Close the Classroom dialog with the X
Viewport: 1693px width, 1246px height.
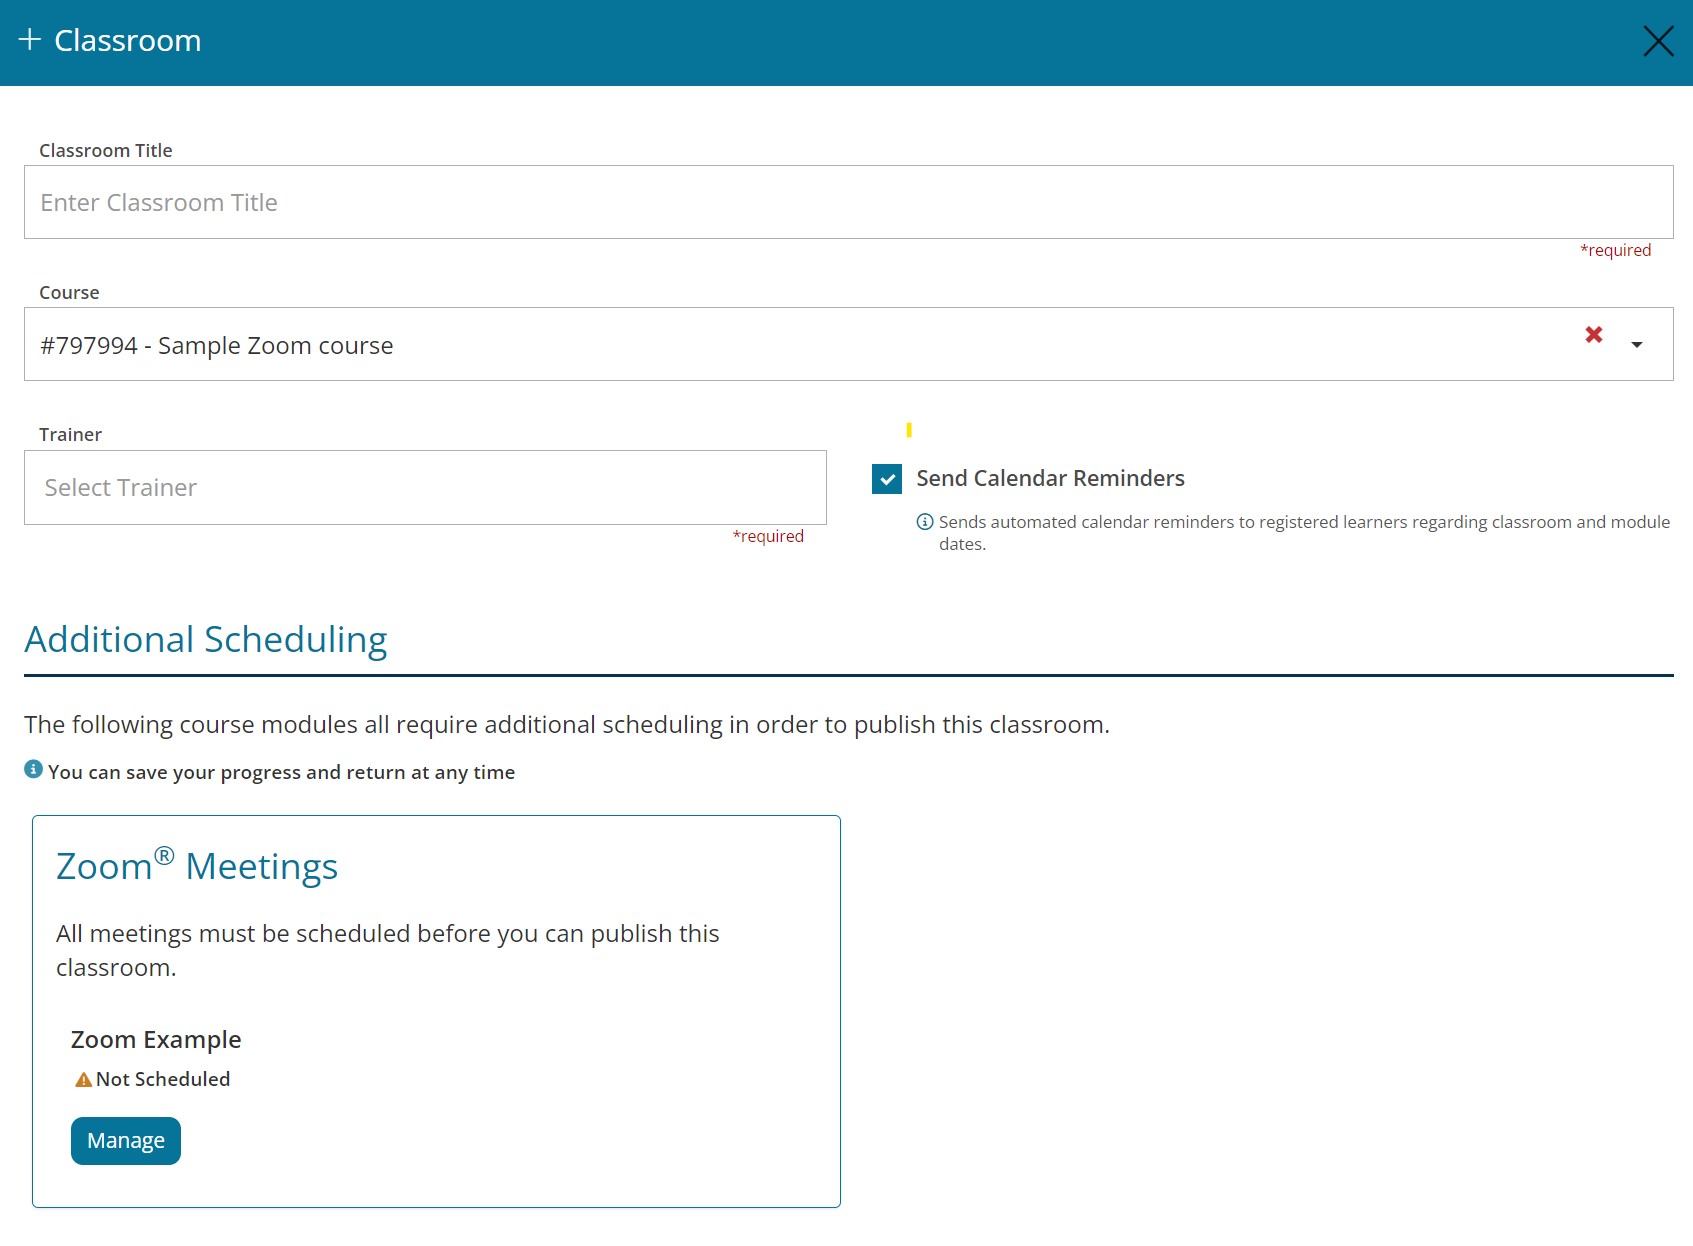(x=1657, y=41)
